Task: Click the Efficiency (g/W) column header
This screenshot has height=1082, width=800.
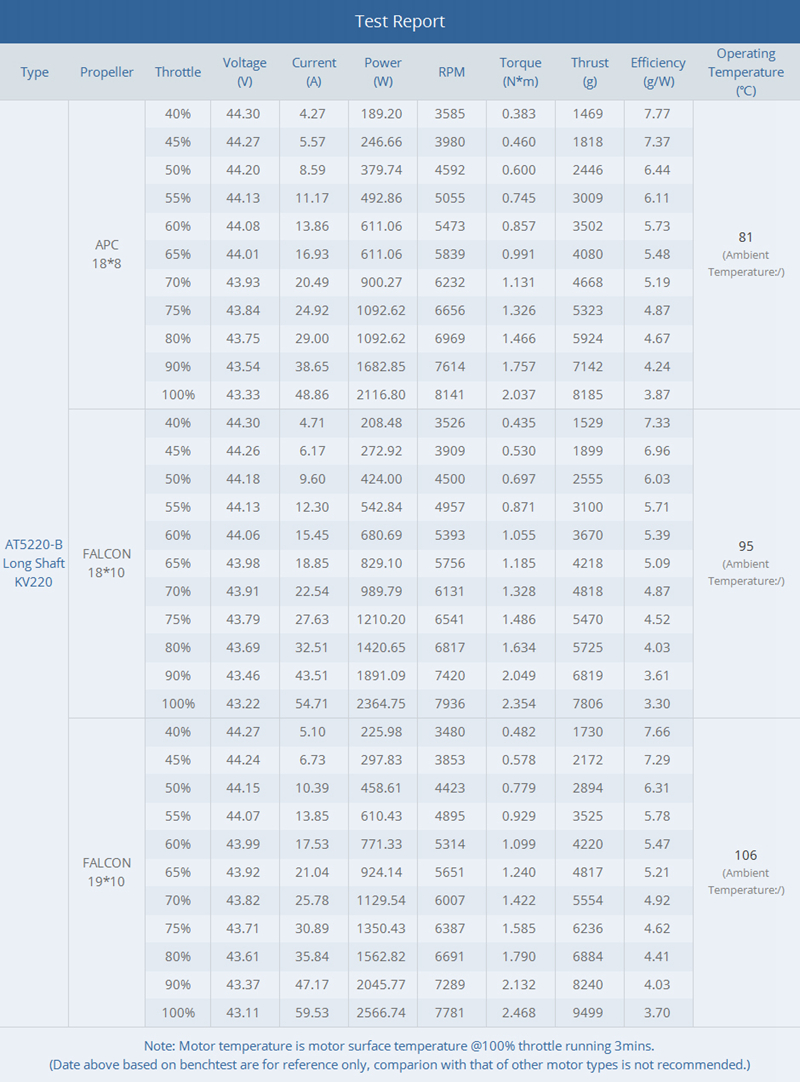Action: 658,71
